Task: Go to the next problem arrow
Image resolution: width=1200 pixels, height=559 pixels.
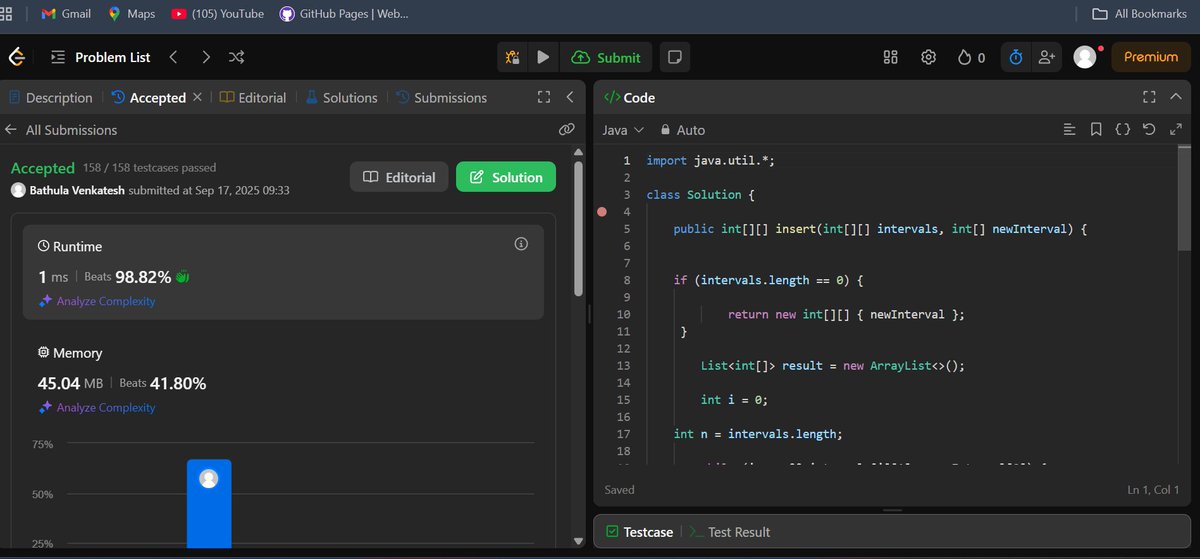Action: coord(206,57)
